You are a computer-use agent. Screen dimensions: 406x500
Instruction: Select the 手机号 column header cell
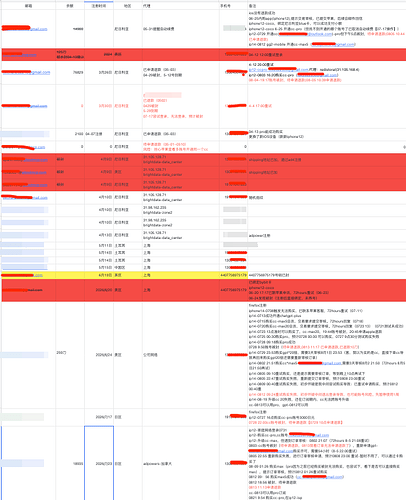233,6
